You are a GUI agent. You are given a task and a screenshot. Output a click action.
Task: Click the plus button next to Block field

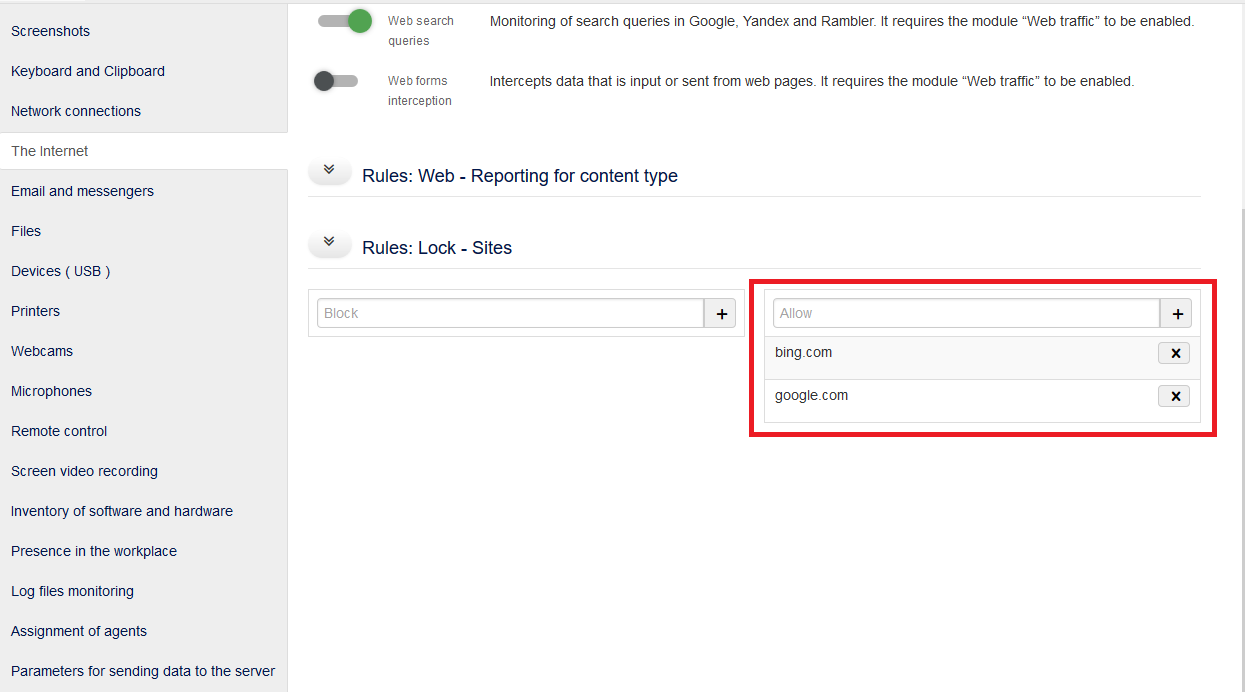coord(720,313)
